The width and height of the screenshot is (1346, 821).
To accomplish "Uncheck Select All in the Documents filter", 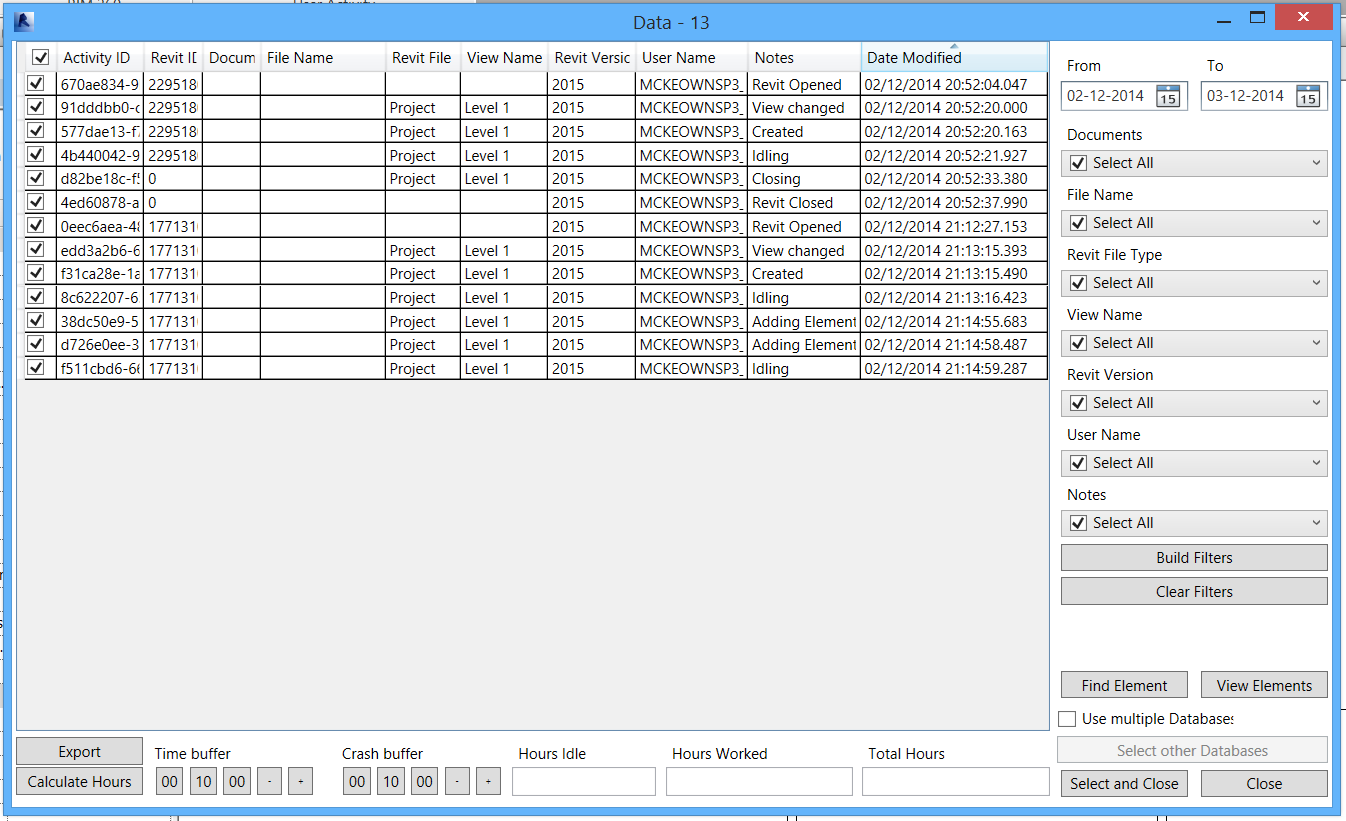I will (x=1077, y=162).
